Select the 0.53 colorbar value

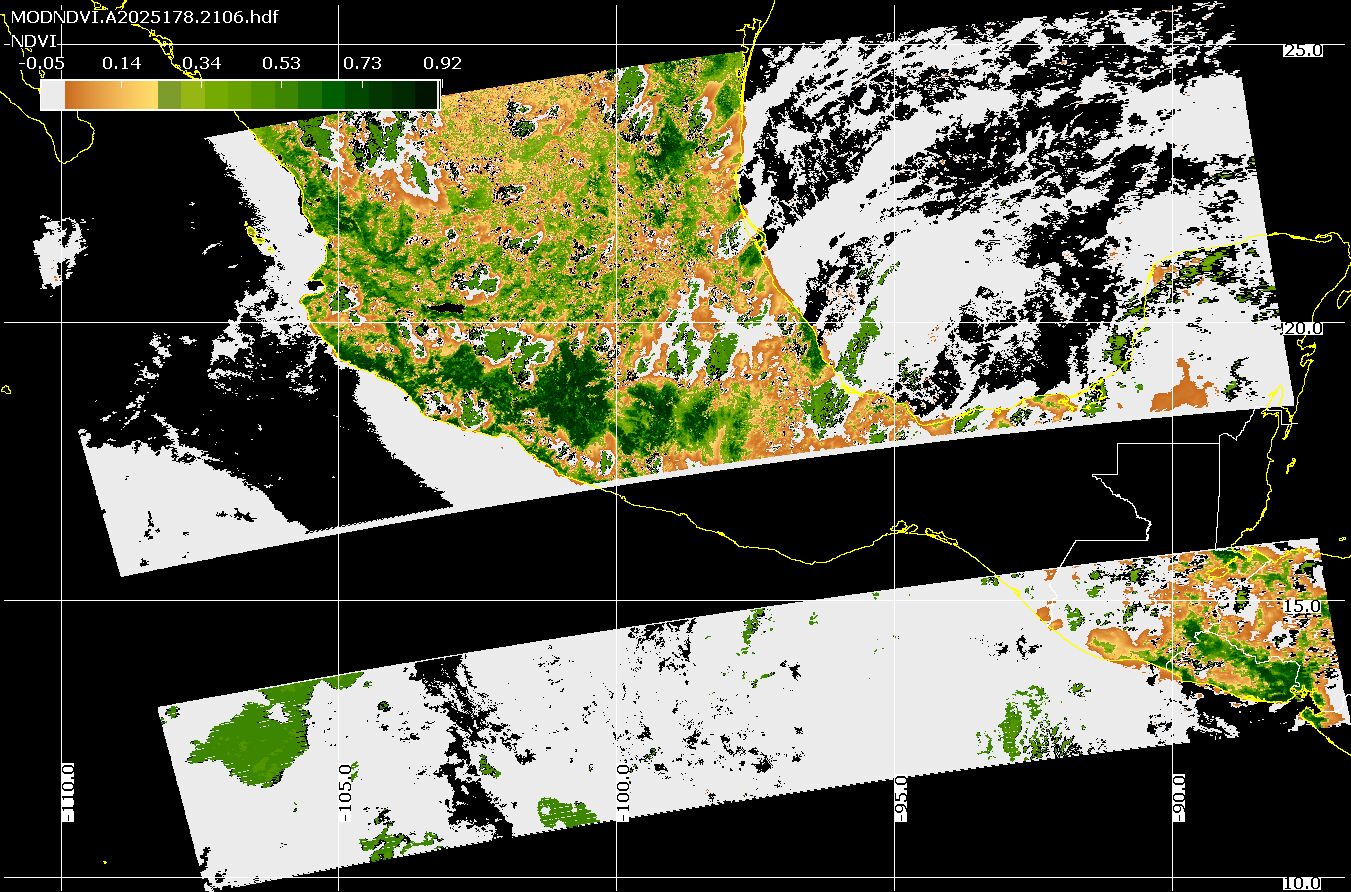pyautogui.click(x=282, y=63)
